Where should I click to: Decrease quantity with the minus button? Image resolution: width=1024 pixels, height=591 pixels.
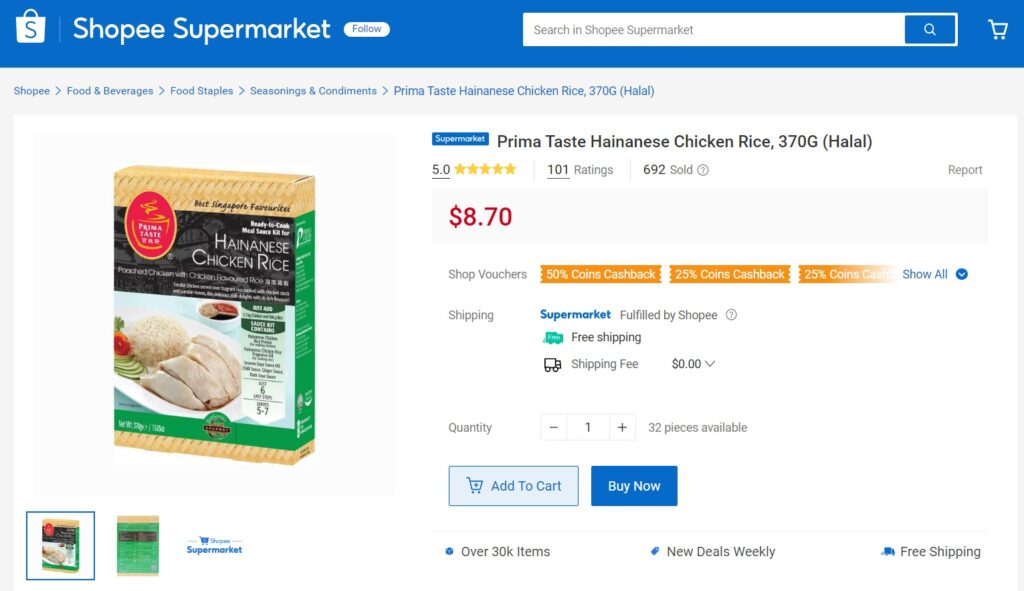554,428
